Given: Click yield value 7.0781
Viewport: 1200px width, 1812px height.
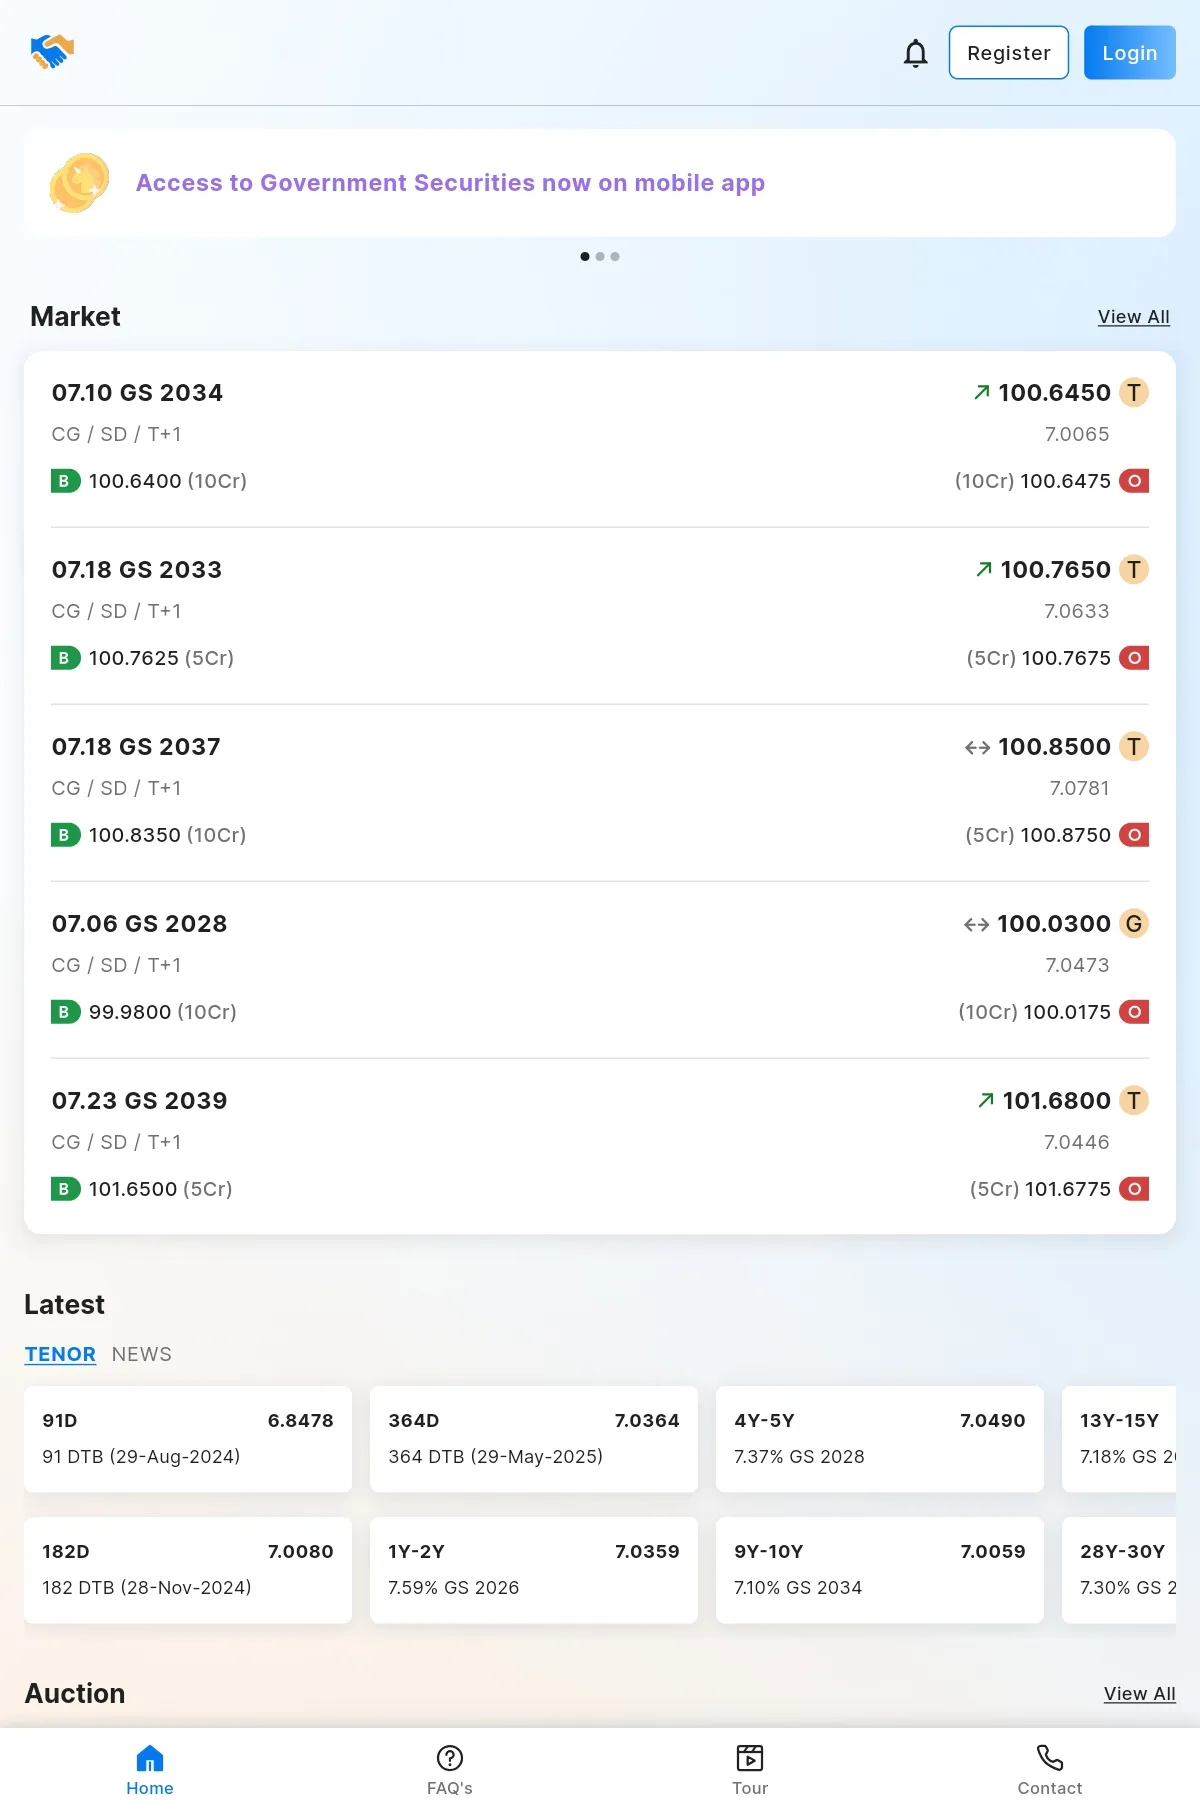Looking at the screenshot, I should click(1079, 789).
